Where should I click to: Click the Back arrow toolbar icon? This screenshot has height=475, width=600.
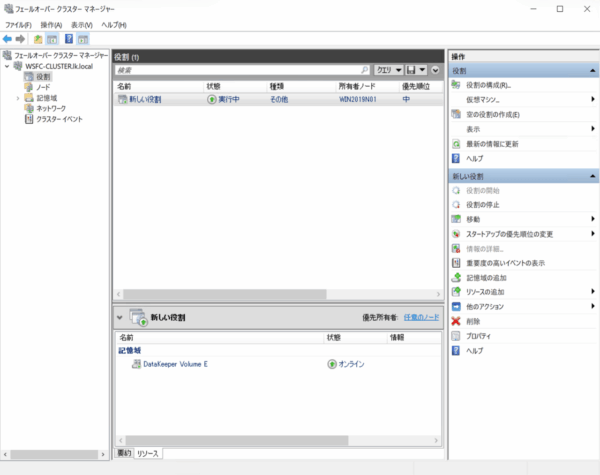[7, 39]
